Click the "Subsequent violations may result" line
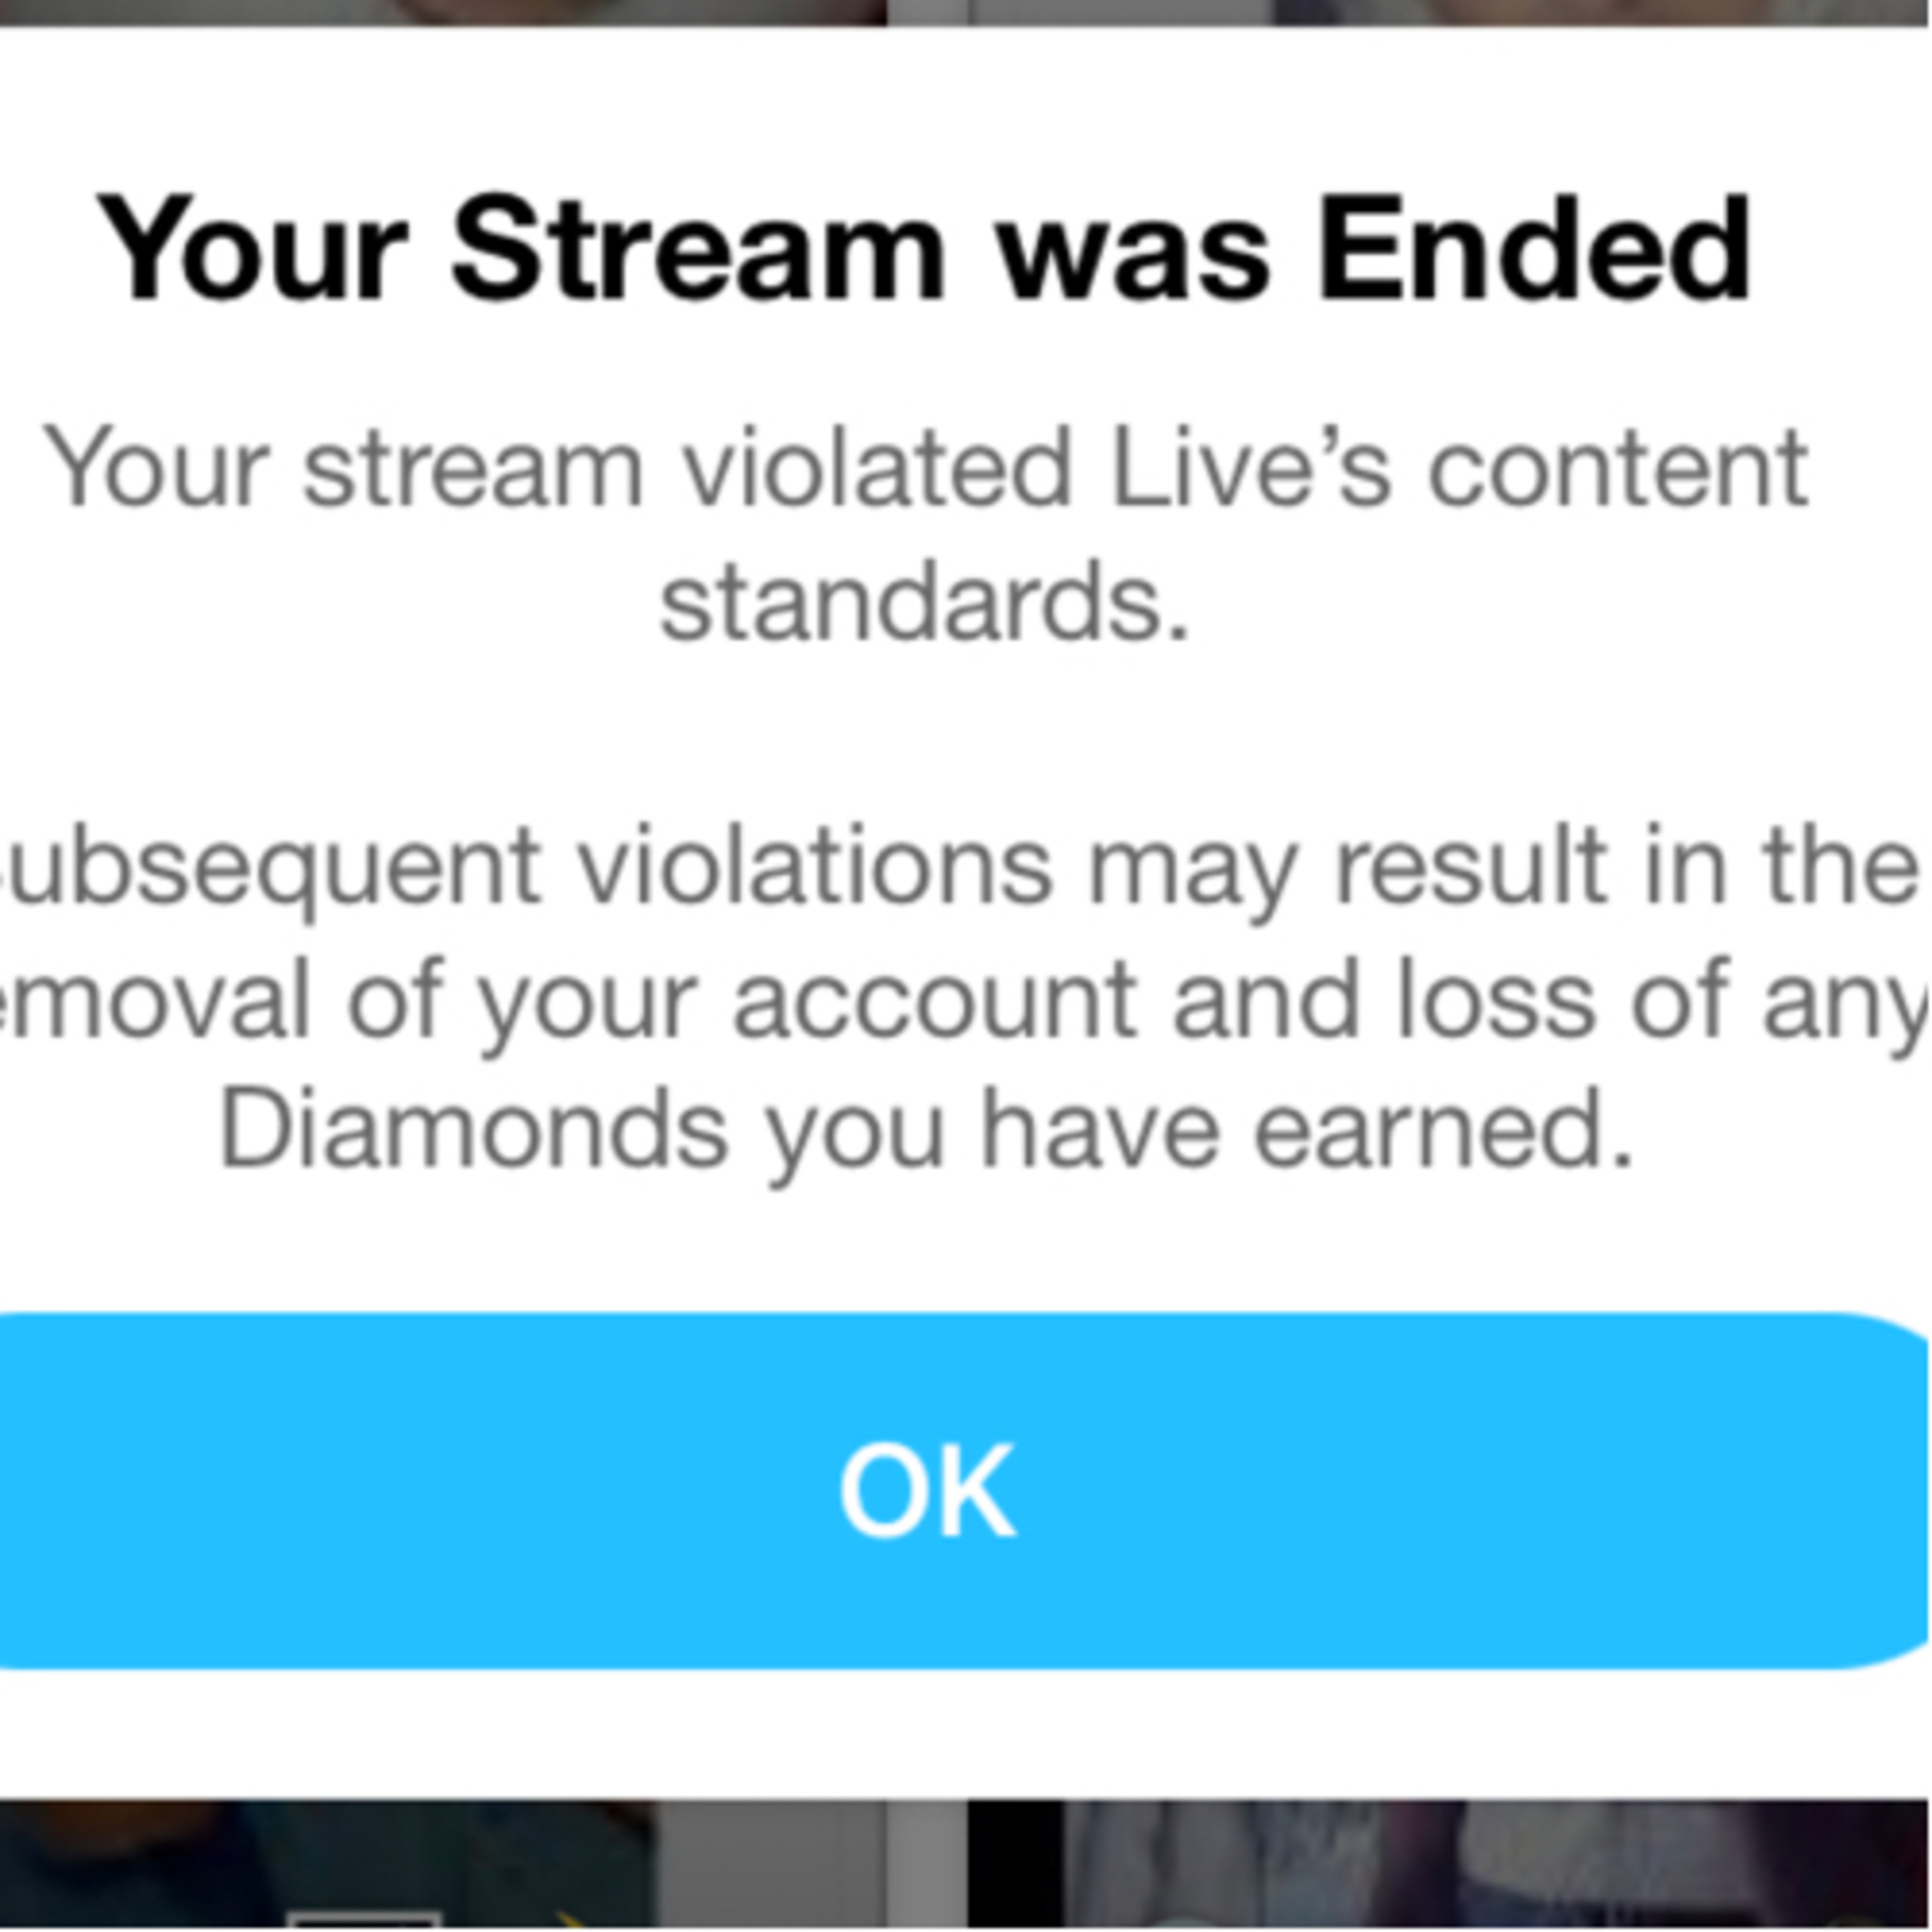Screen dimensions: 1932x1932 [960, 866]
